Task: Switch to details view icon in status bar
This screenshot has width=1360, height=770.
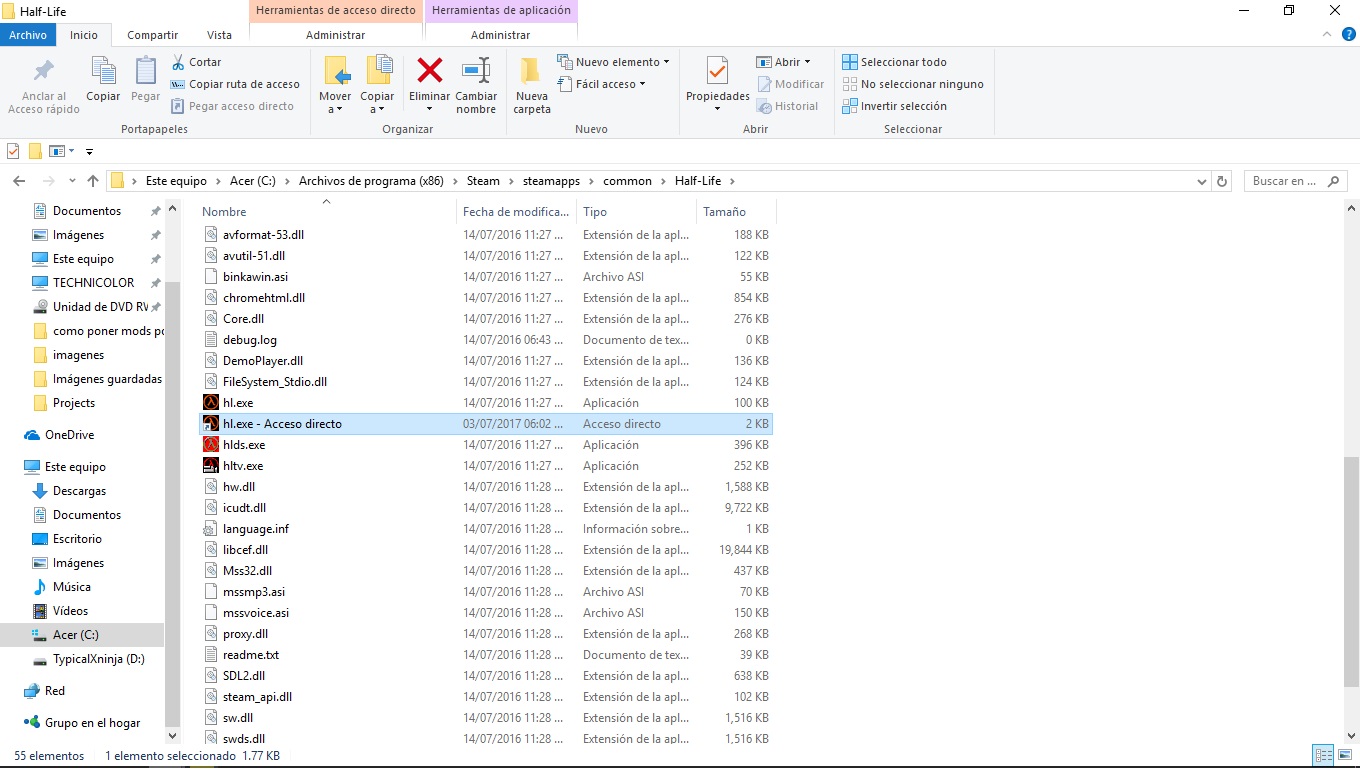Action: tap(1323, 755)
